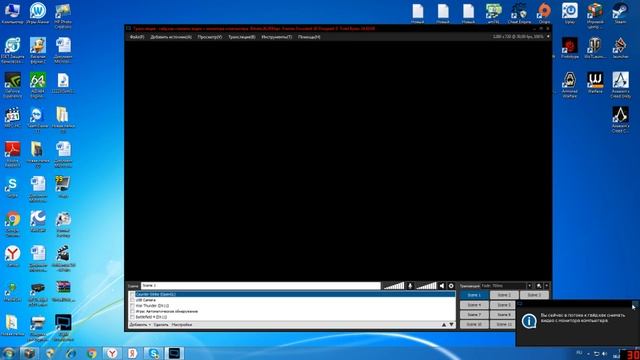Select GeForce Experience desktop icon
The width and height of the screenshot is (640, 360).
coord(12,84)
